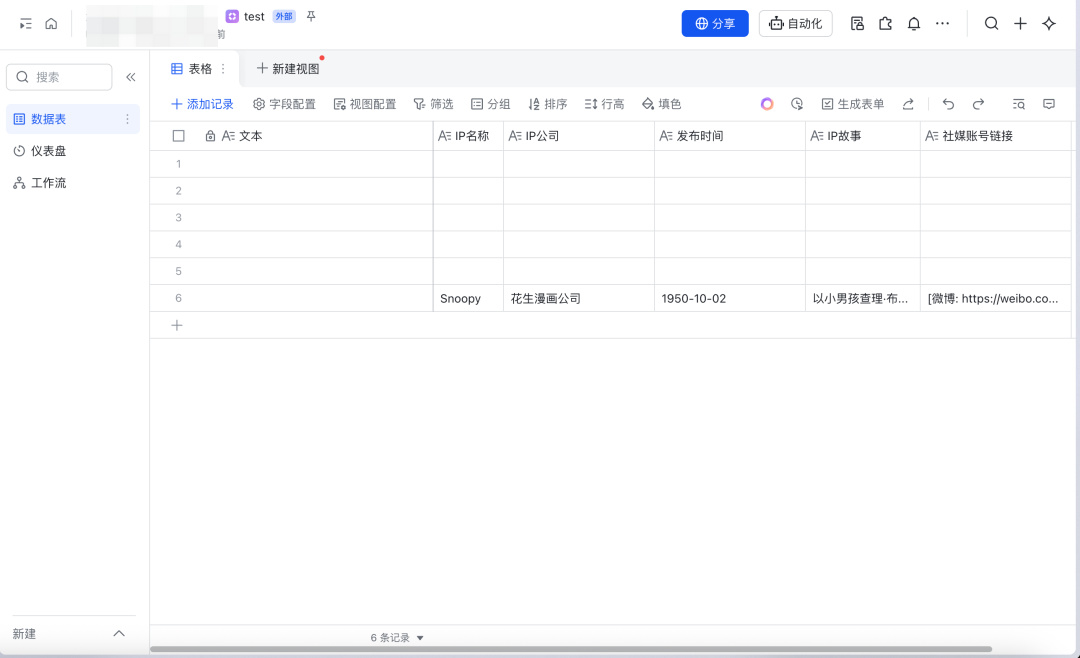Open the 分组 group tool

490,104
